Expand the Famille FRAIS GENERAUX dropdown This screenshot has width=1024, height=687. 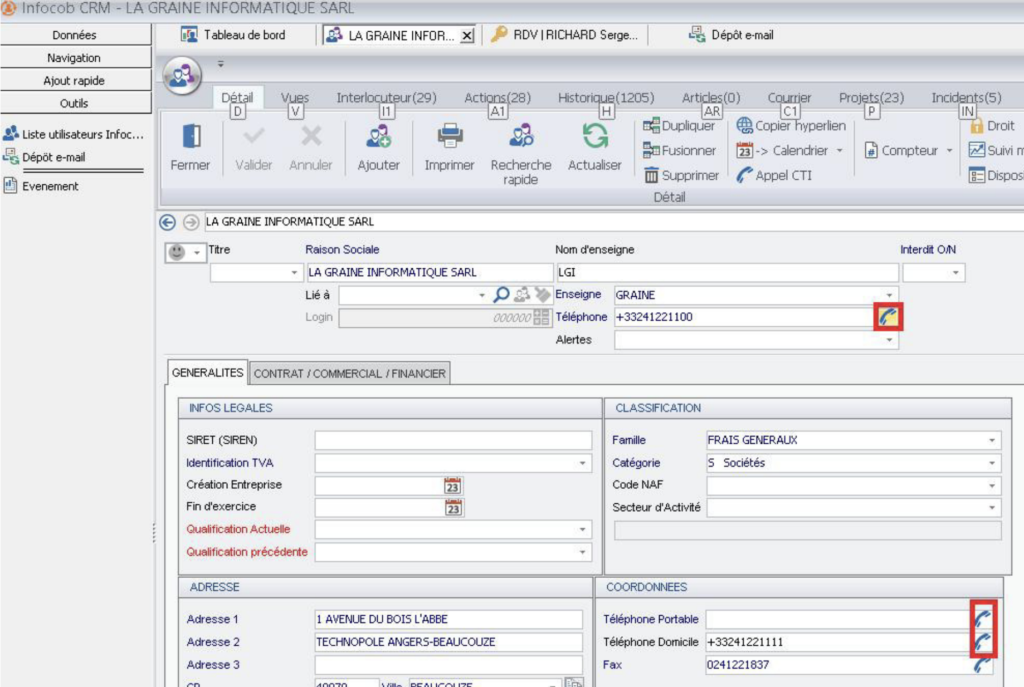pyautogui.click(x=992, y=441)
